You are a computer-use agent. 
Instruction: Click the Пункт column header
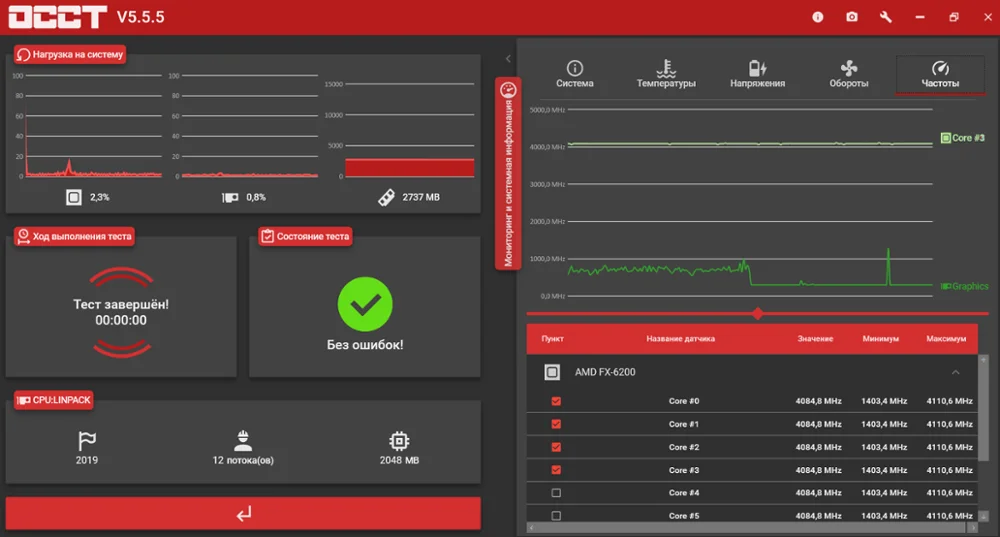point(553,339)
